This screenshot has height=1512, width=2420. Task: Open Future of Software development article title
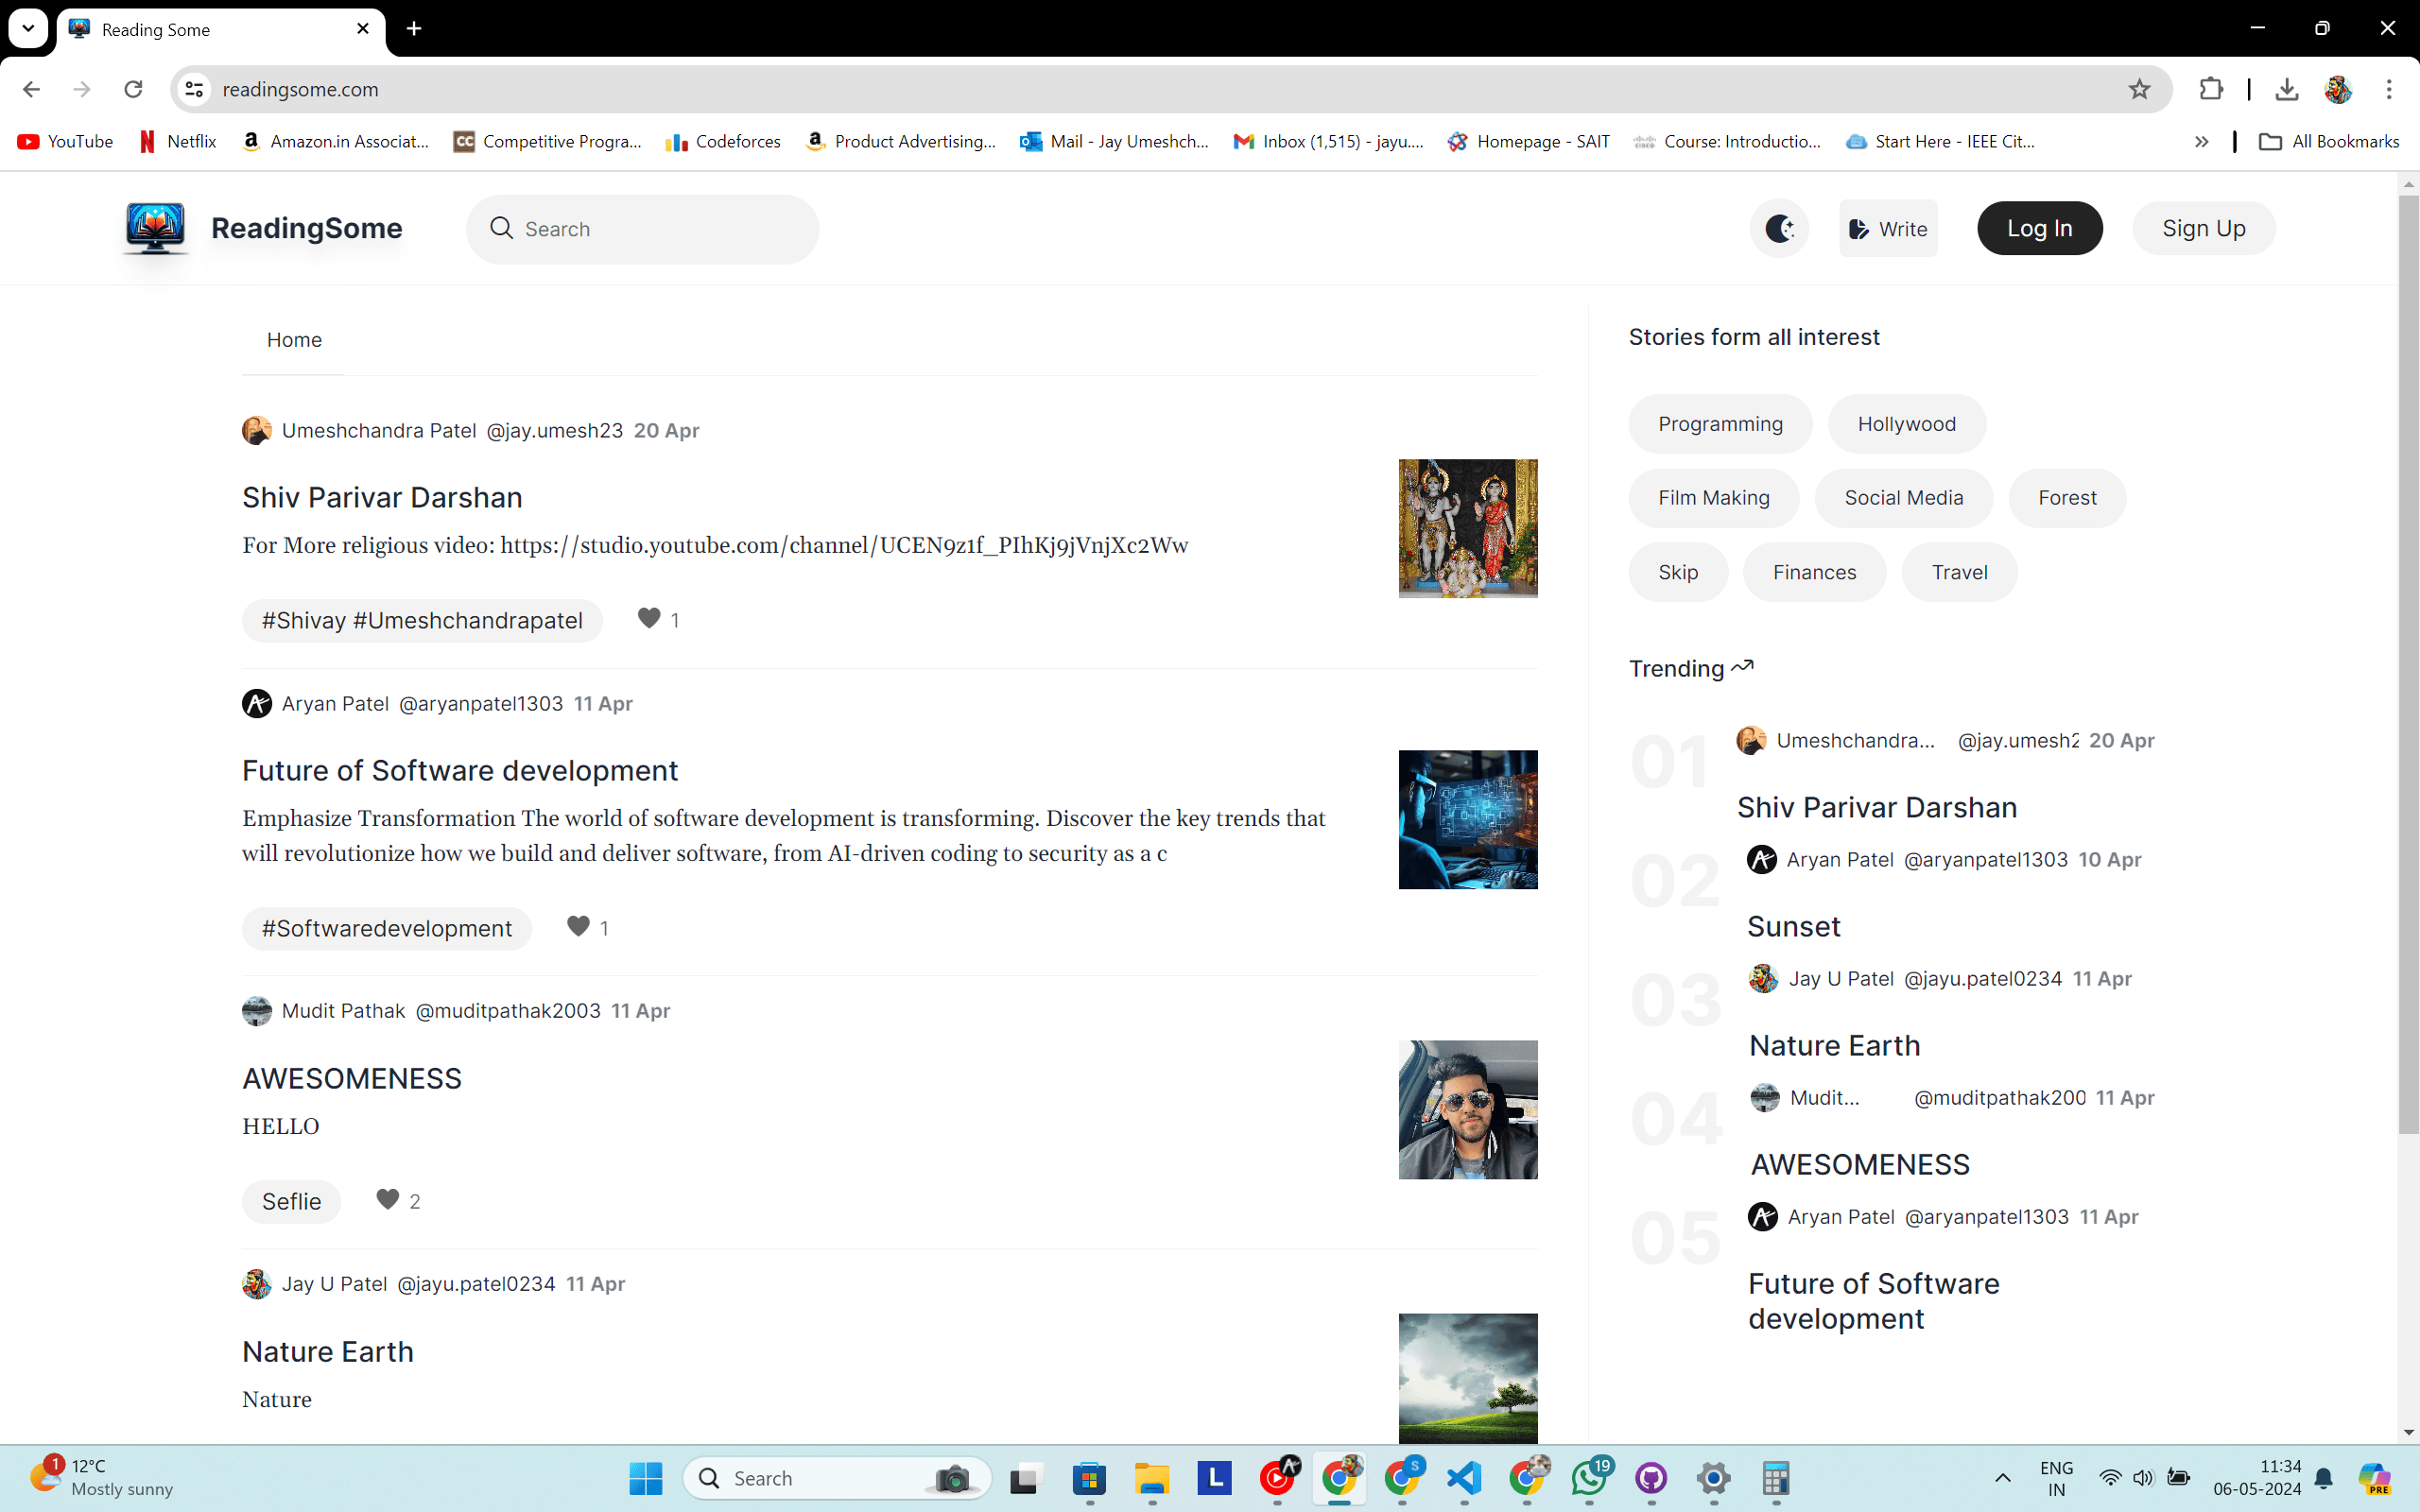[x=460, y=771]
